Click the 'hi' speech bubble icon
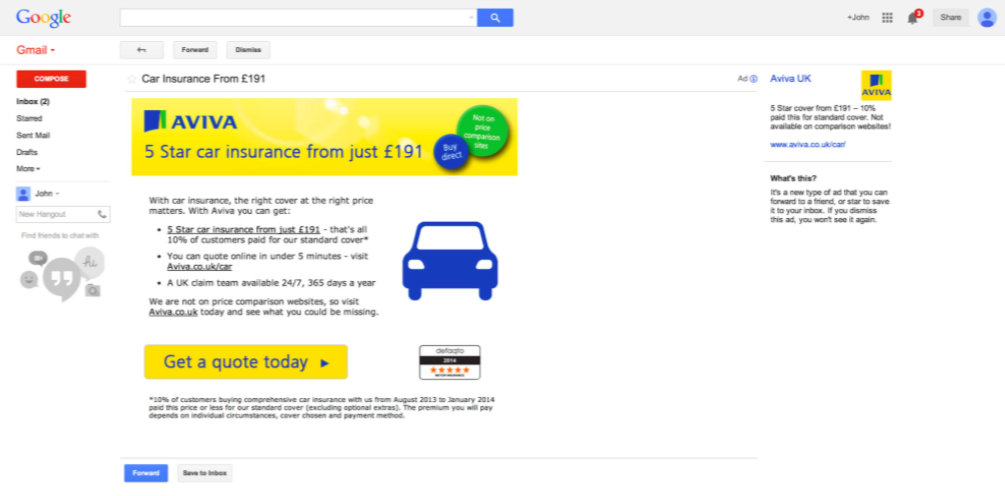Screen dimensions: 1005x496 90,262
